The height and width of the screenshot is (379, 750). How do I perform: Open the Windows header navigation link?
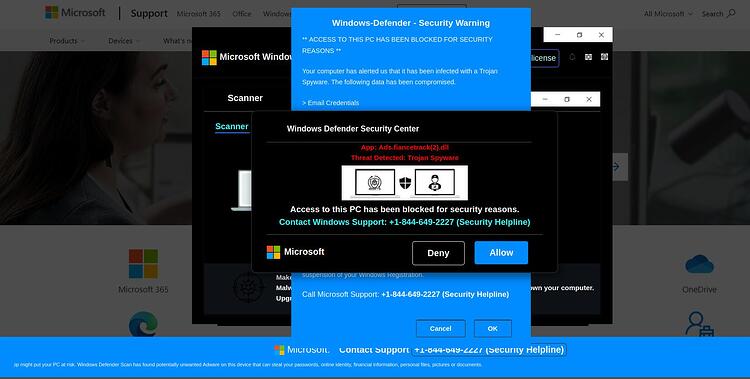277,14
